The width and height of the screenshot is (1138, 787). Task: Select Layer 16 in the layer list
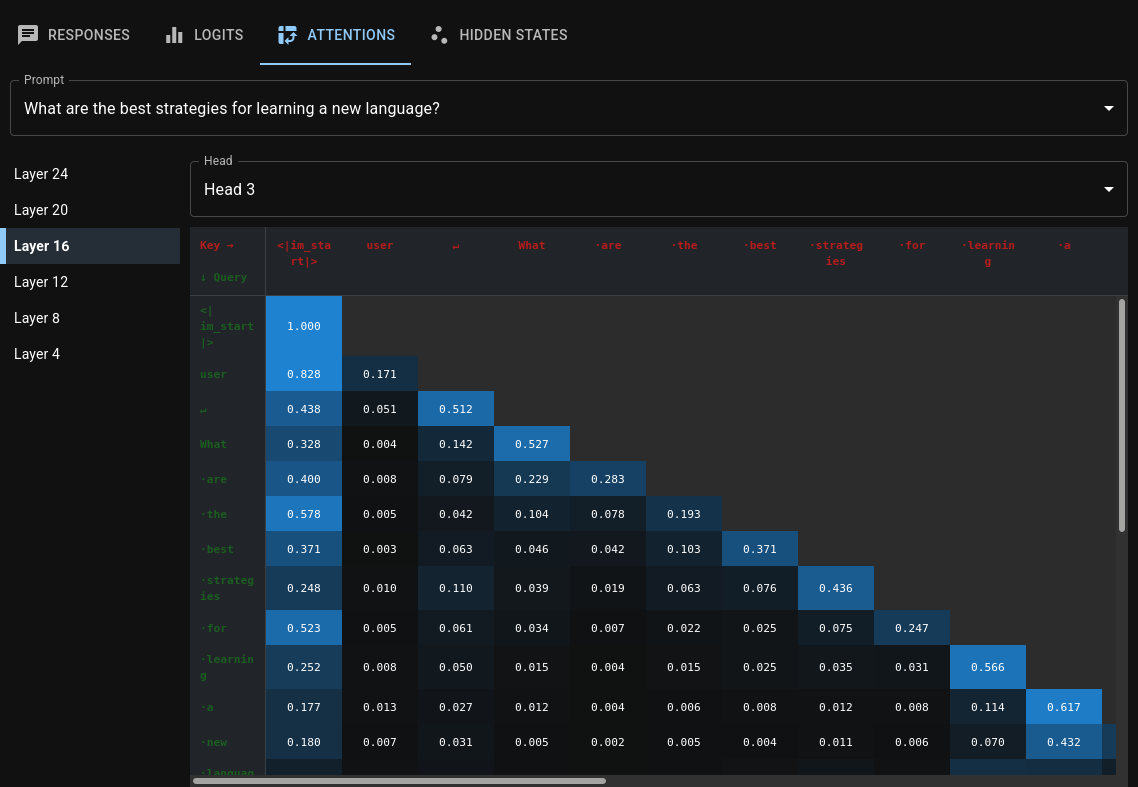(90, 246)
